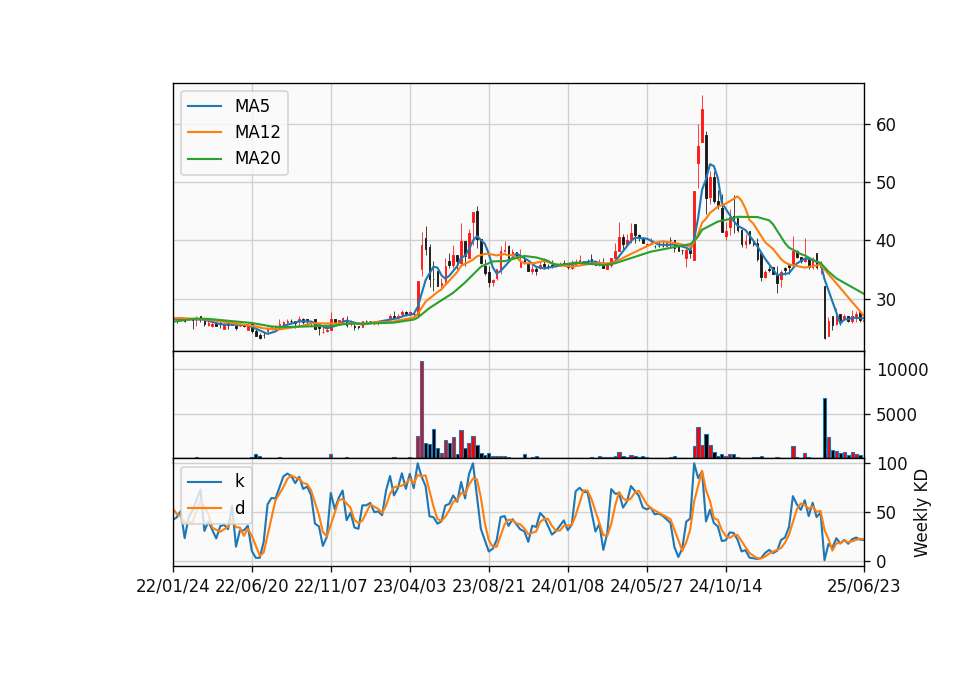The height and width of the screenshot is (690, 960).
Task: Click the green MA20 line sample in legend
Action: coord(204,159)
